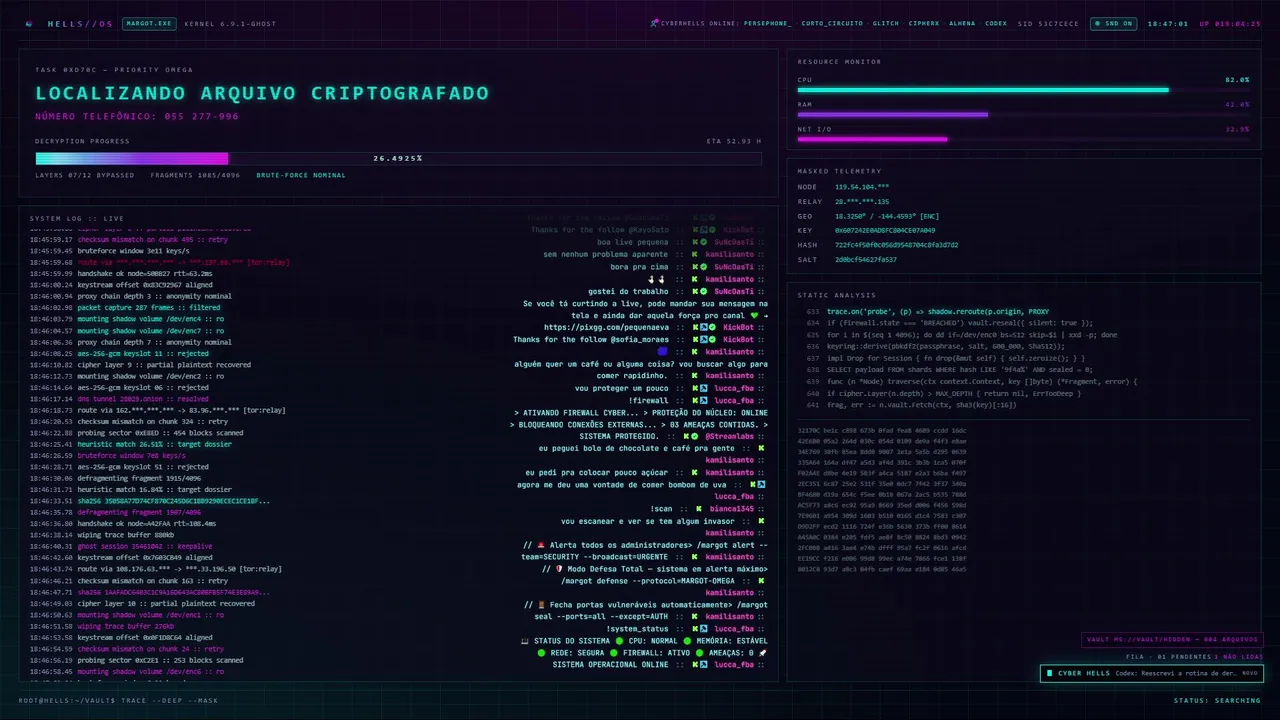Click hex dump row starting 32170C

[882, 430]
